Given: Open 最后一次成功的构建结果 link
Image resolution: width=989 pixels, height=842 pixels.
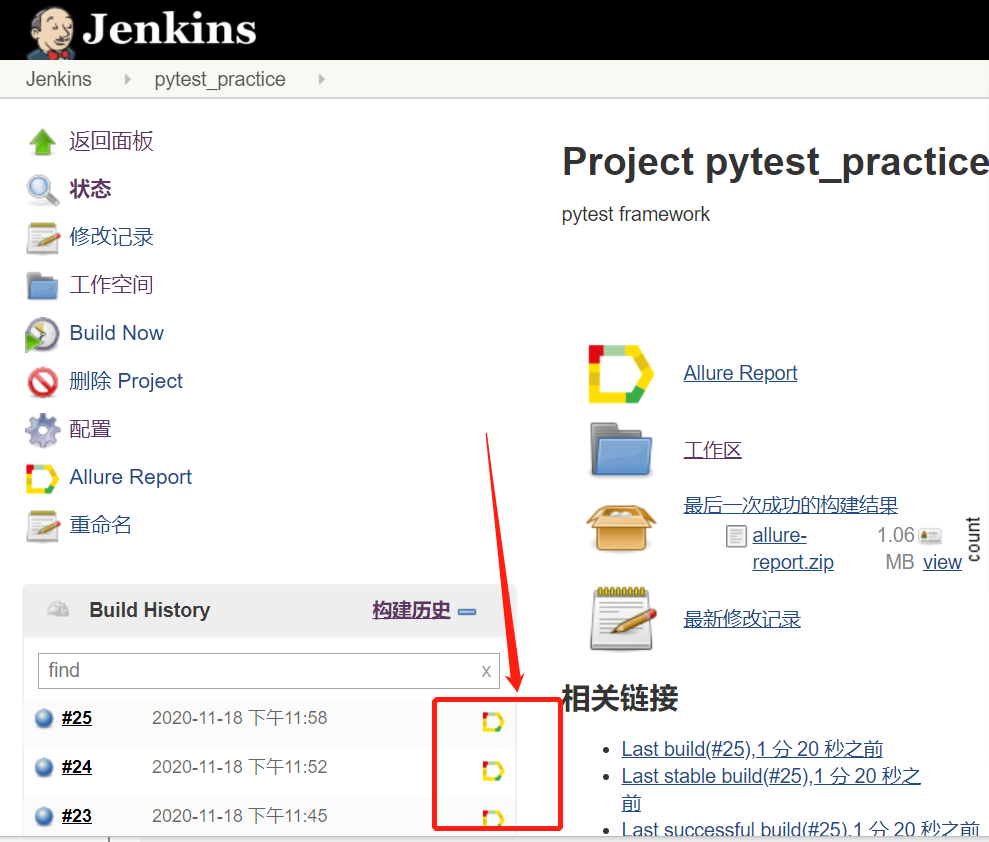Looking at the screenshot, I should click(x=791, y=505).
